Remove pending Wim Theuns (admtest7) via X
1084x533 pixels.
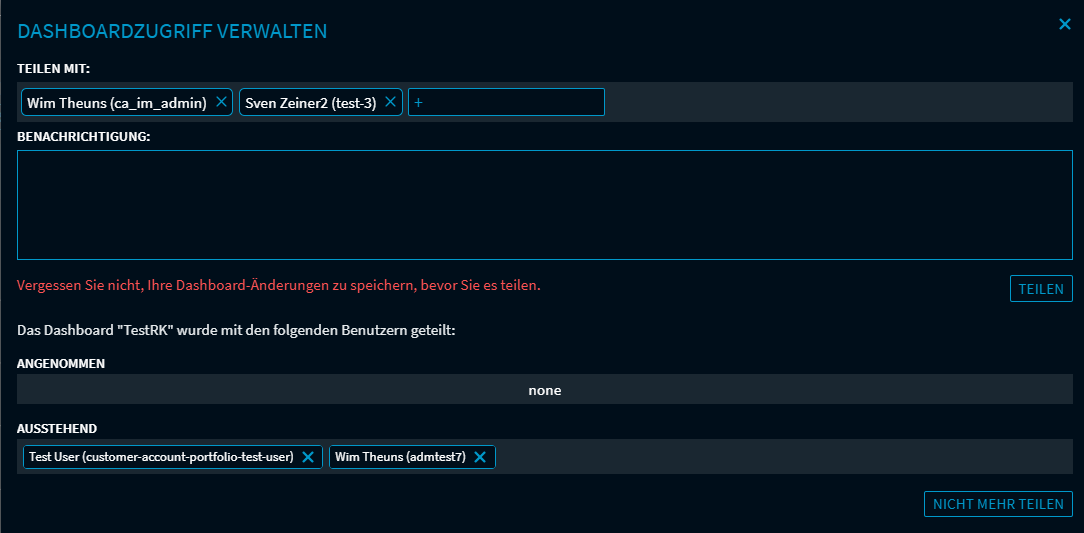coord(480,457)
